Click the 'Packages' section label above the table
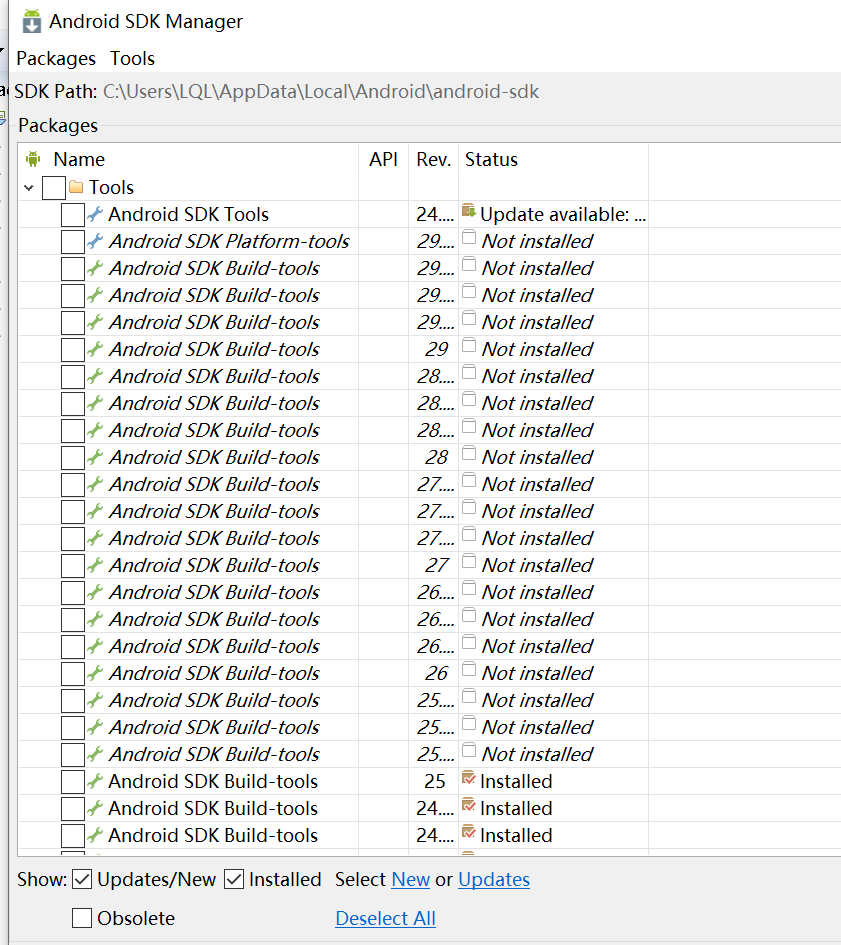 (58, 125)
